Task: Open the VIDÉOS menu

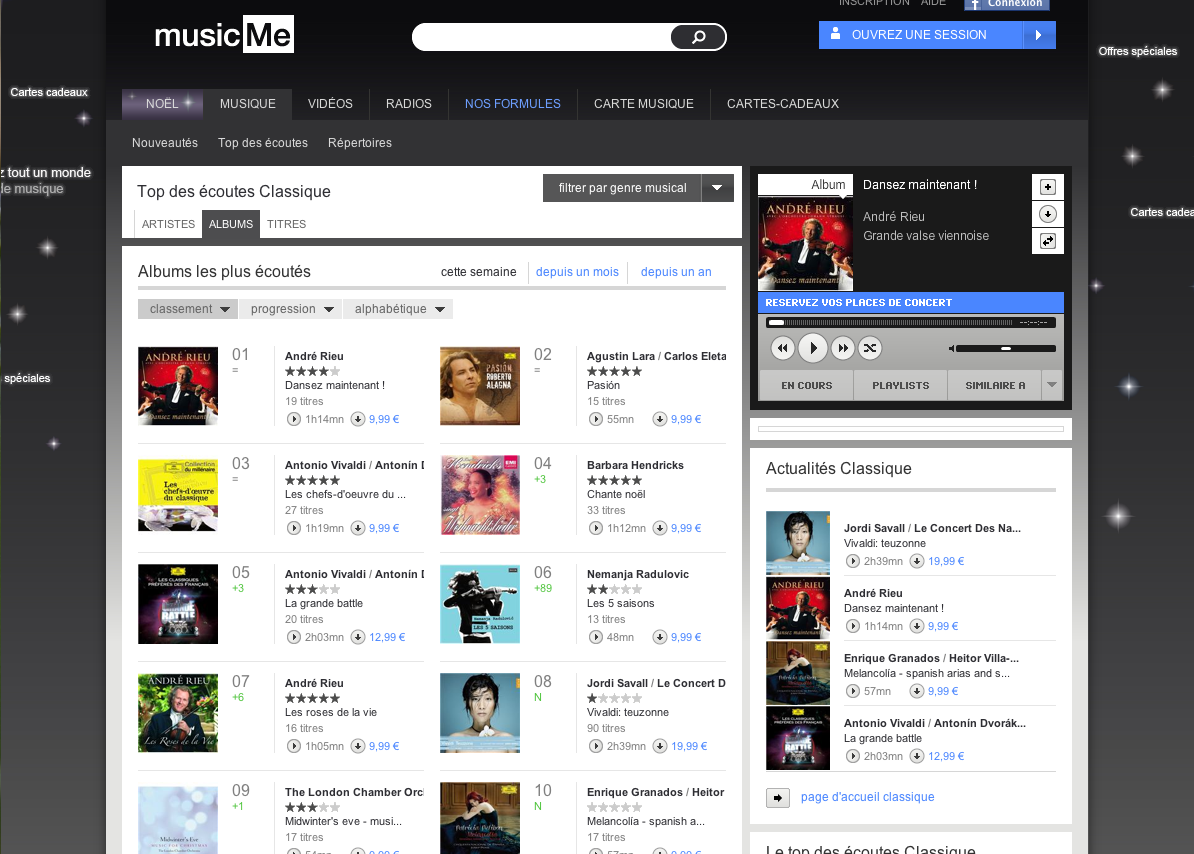Action: pyautogui.click(x=330, y=104)
